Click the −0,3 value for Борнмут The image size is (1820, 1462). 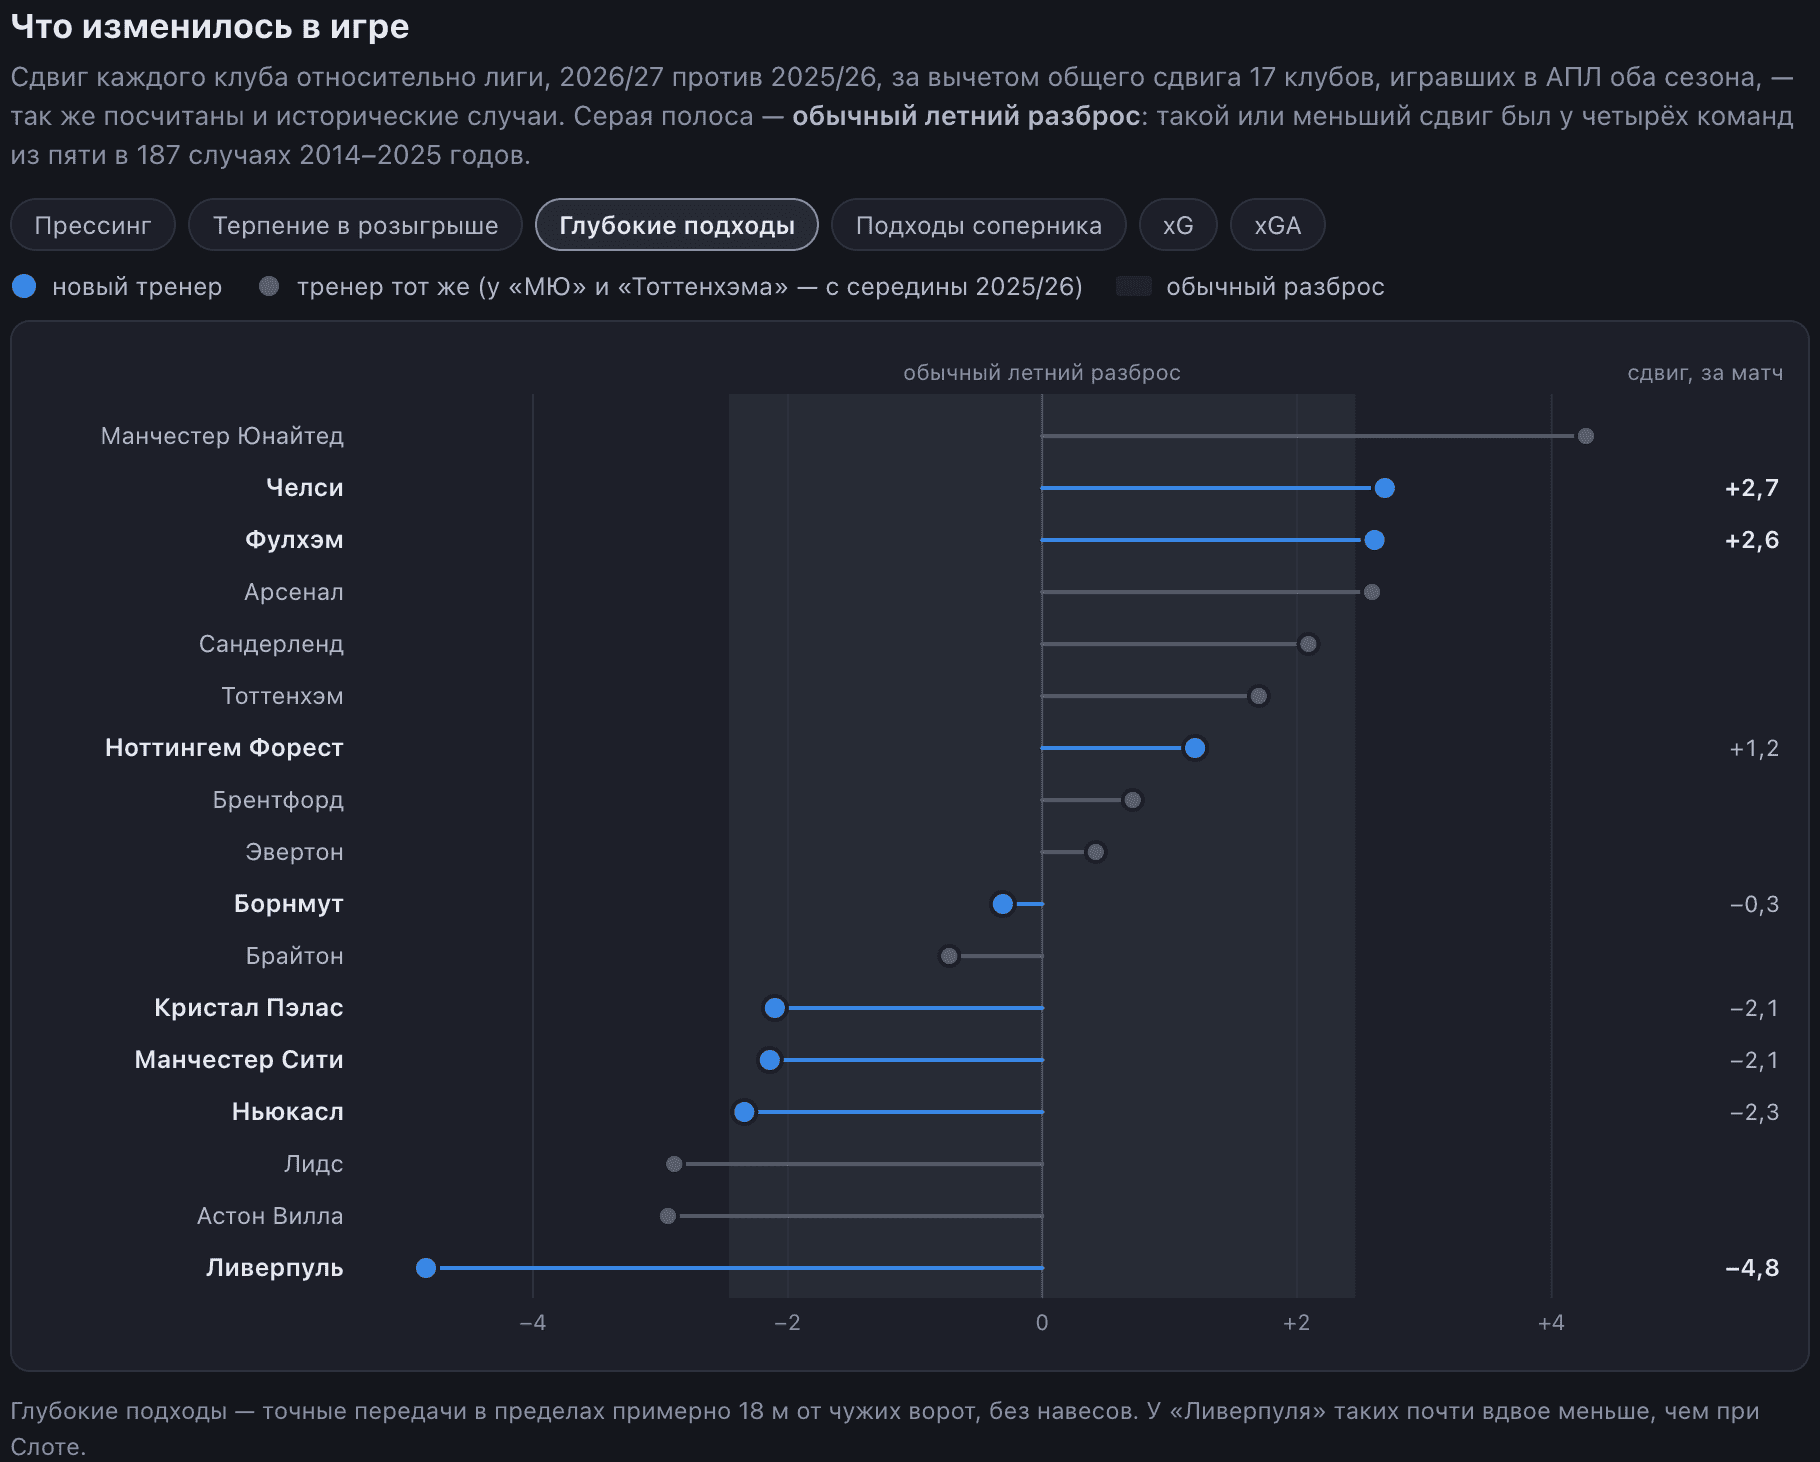coord(1754,904)
